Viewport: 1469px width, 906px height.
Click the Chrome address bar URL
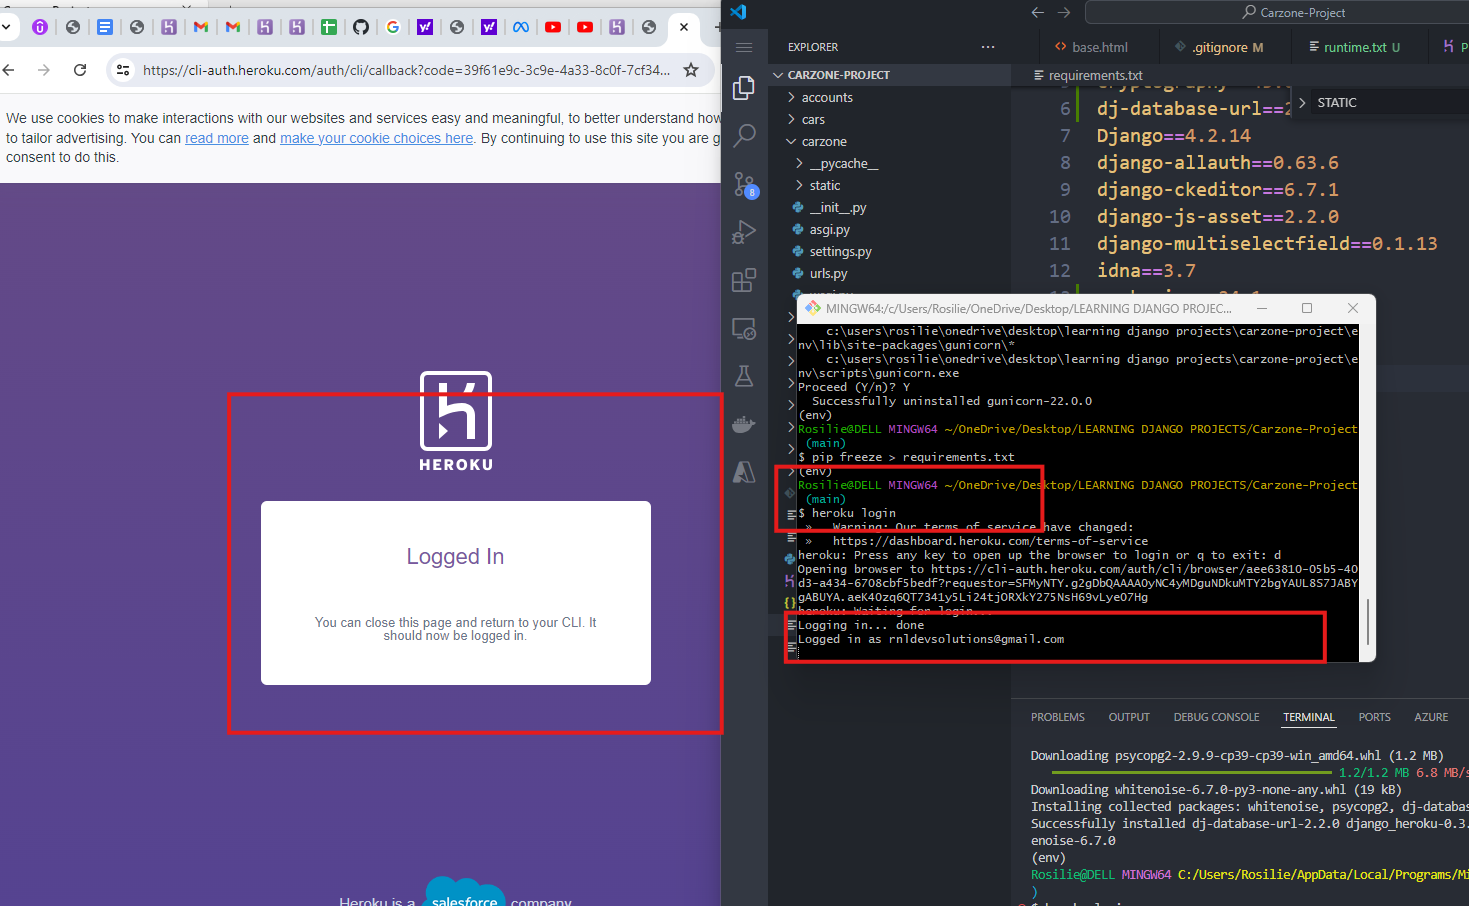click(406, 70)
